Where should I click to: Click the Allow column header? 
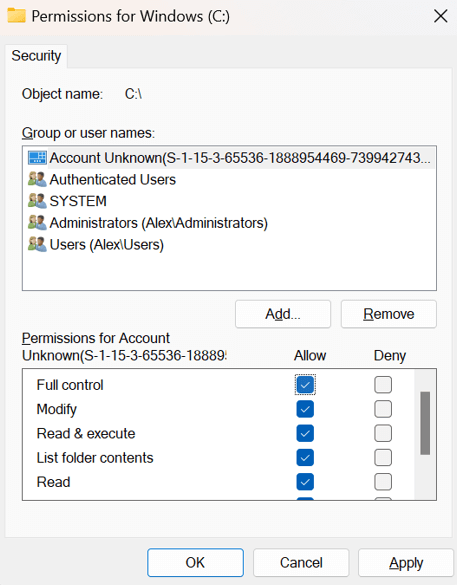coord(310,355)
